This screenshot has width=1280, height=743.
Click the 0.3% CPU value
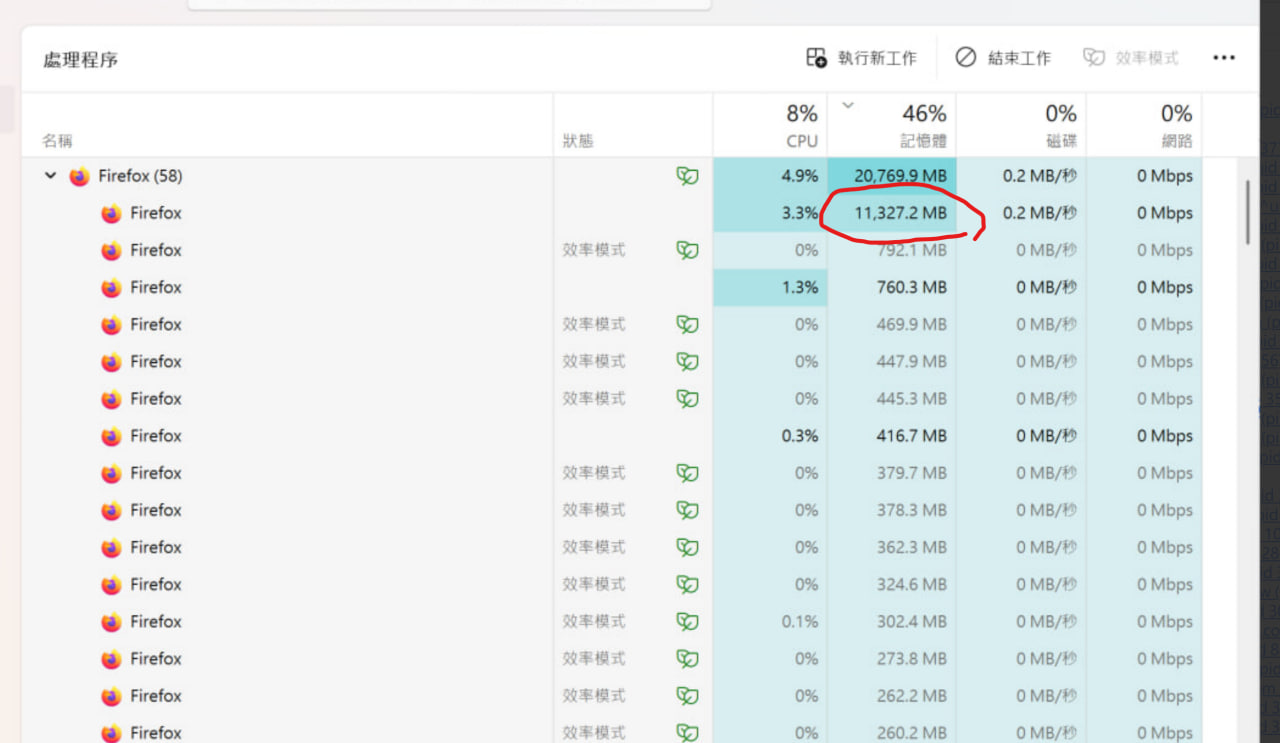[799, 436]
